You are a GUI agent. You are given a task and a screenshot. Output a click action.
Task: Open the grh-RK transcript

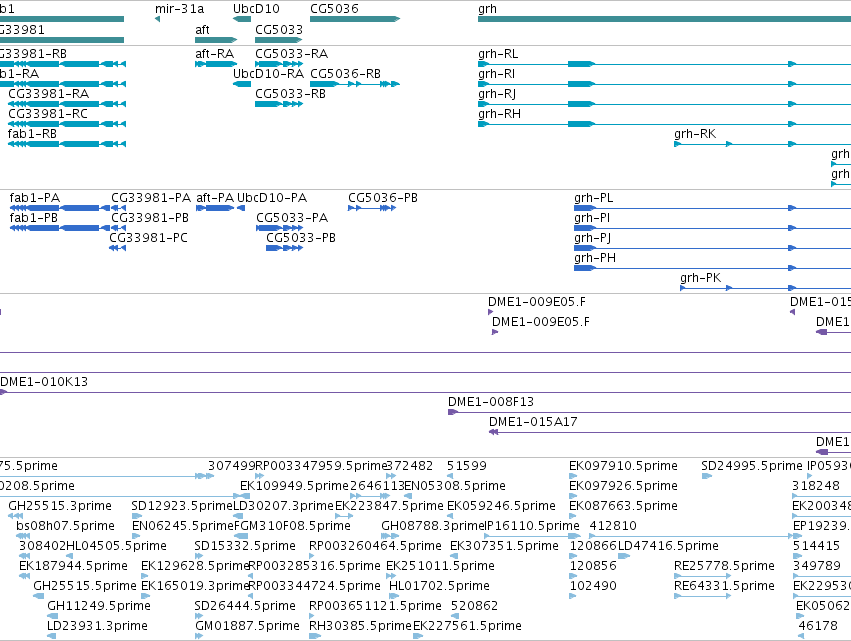pos(763,144)
